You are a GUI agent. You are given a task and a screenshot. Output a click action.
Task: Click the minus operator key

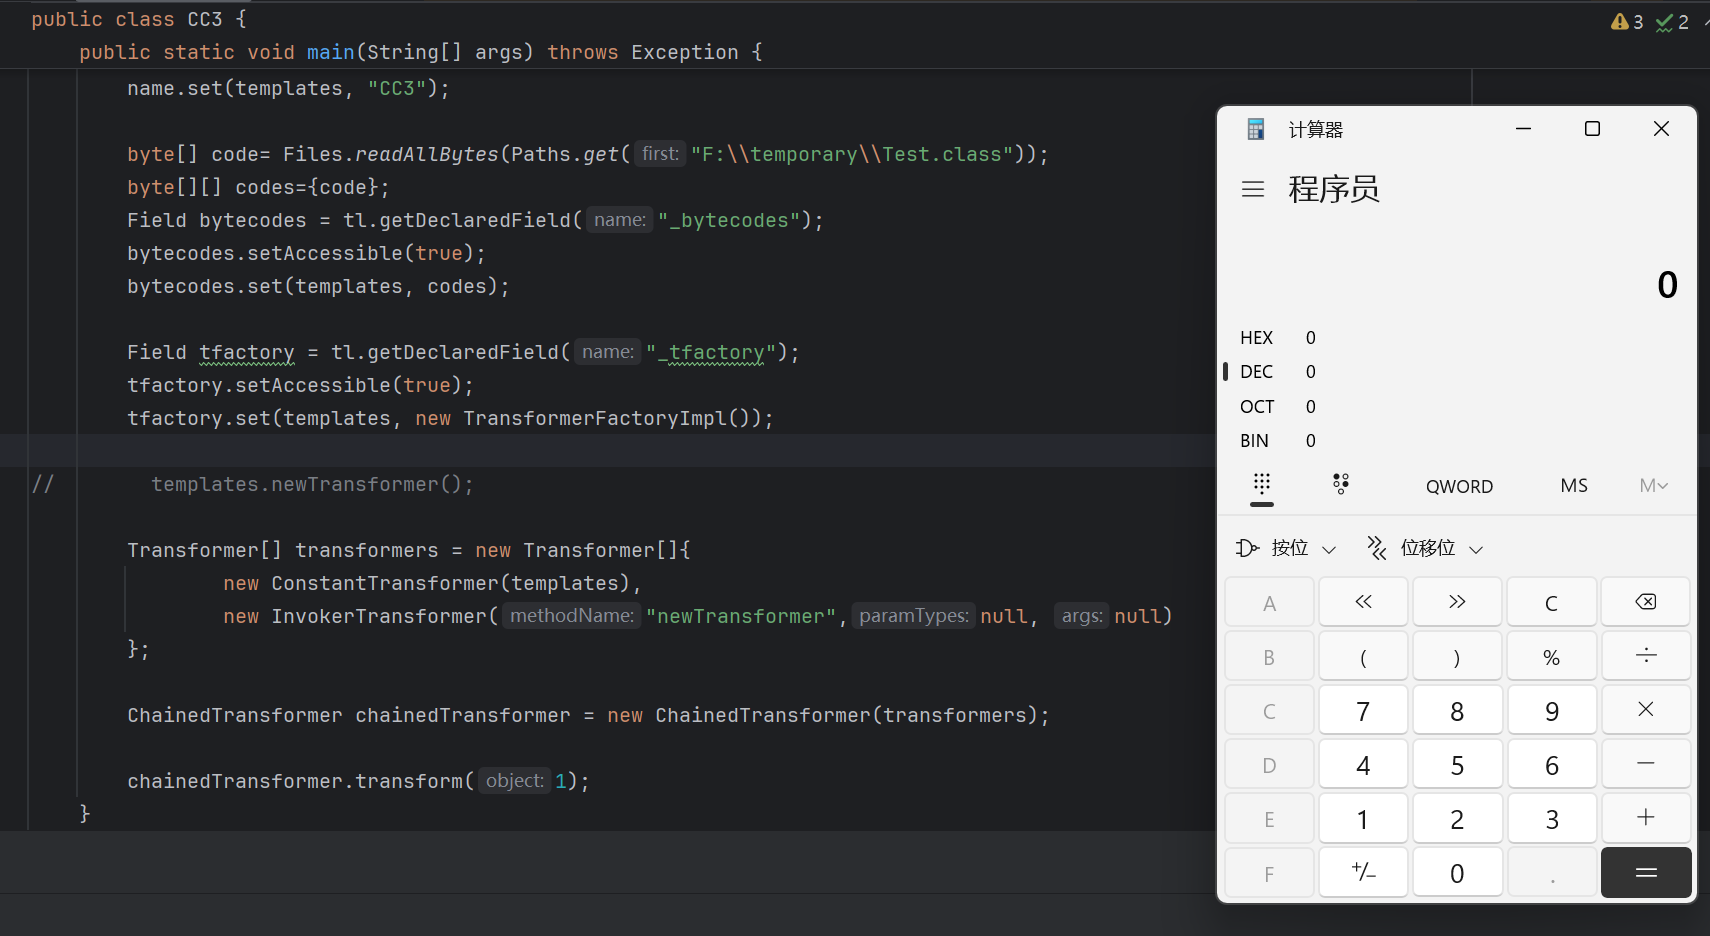[1645, 764]
